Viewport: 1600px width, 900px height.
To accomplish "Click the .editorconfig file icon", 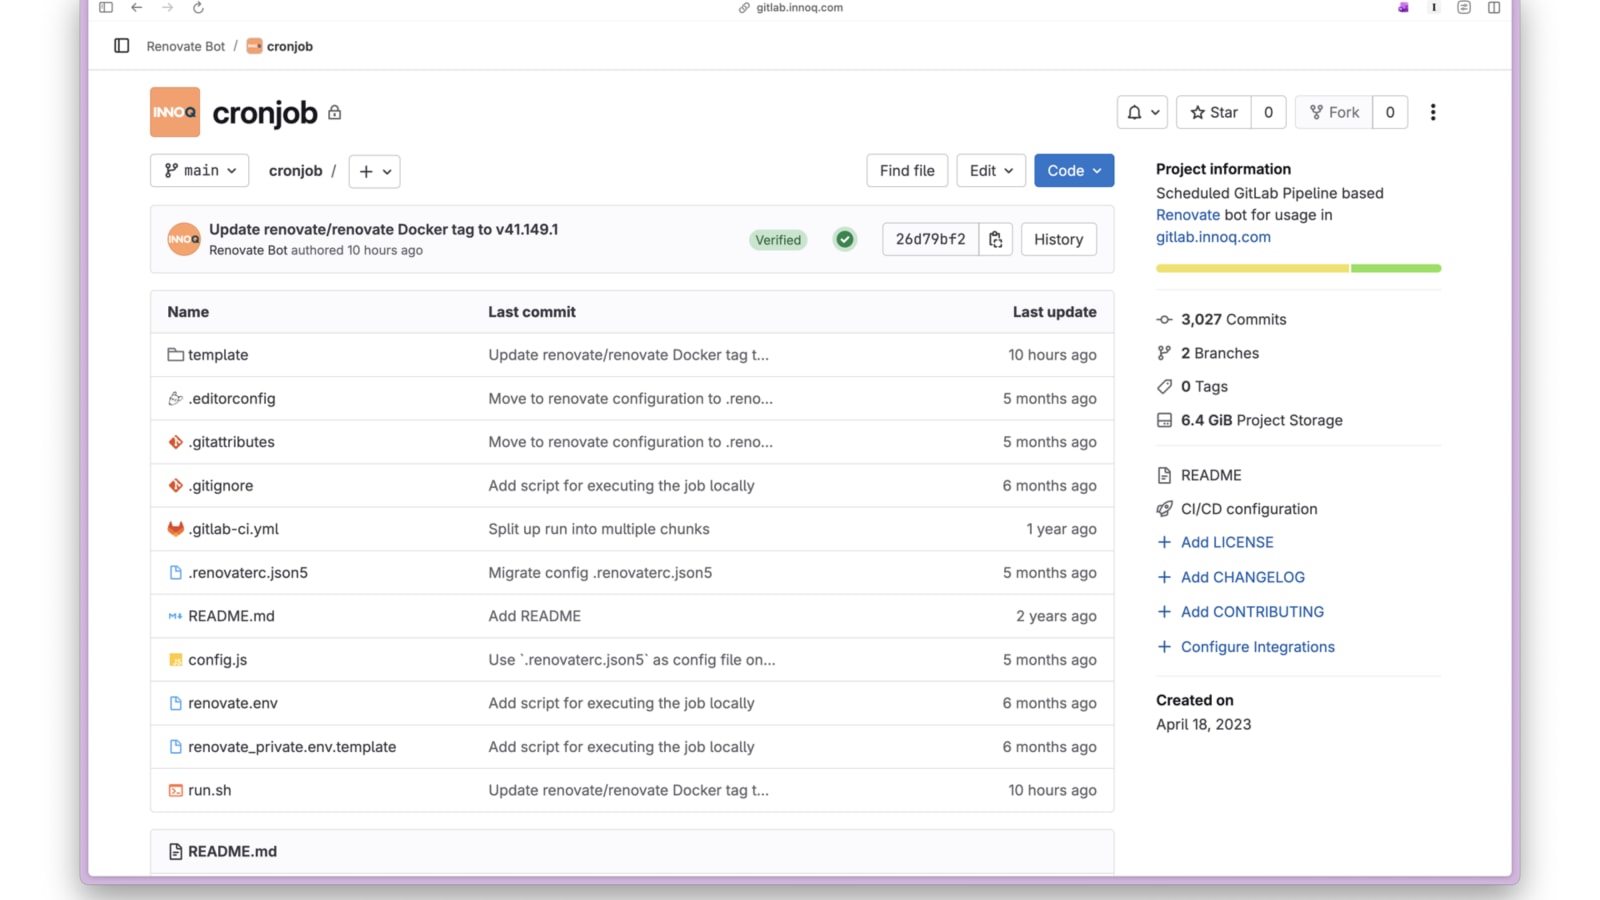I will (175, 398).
